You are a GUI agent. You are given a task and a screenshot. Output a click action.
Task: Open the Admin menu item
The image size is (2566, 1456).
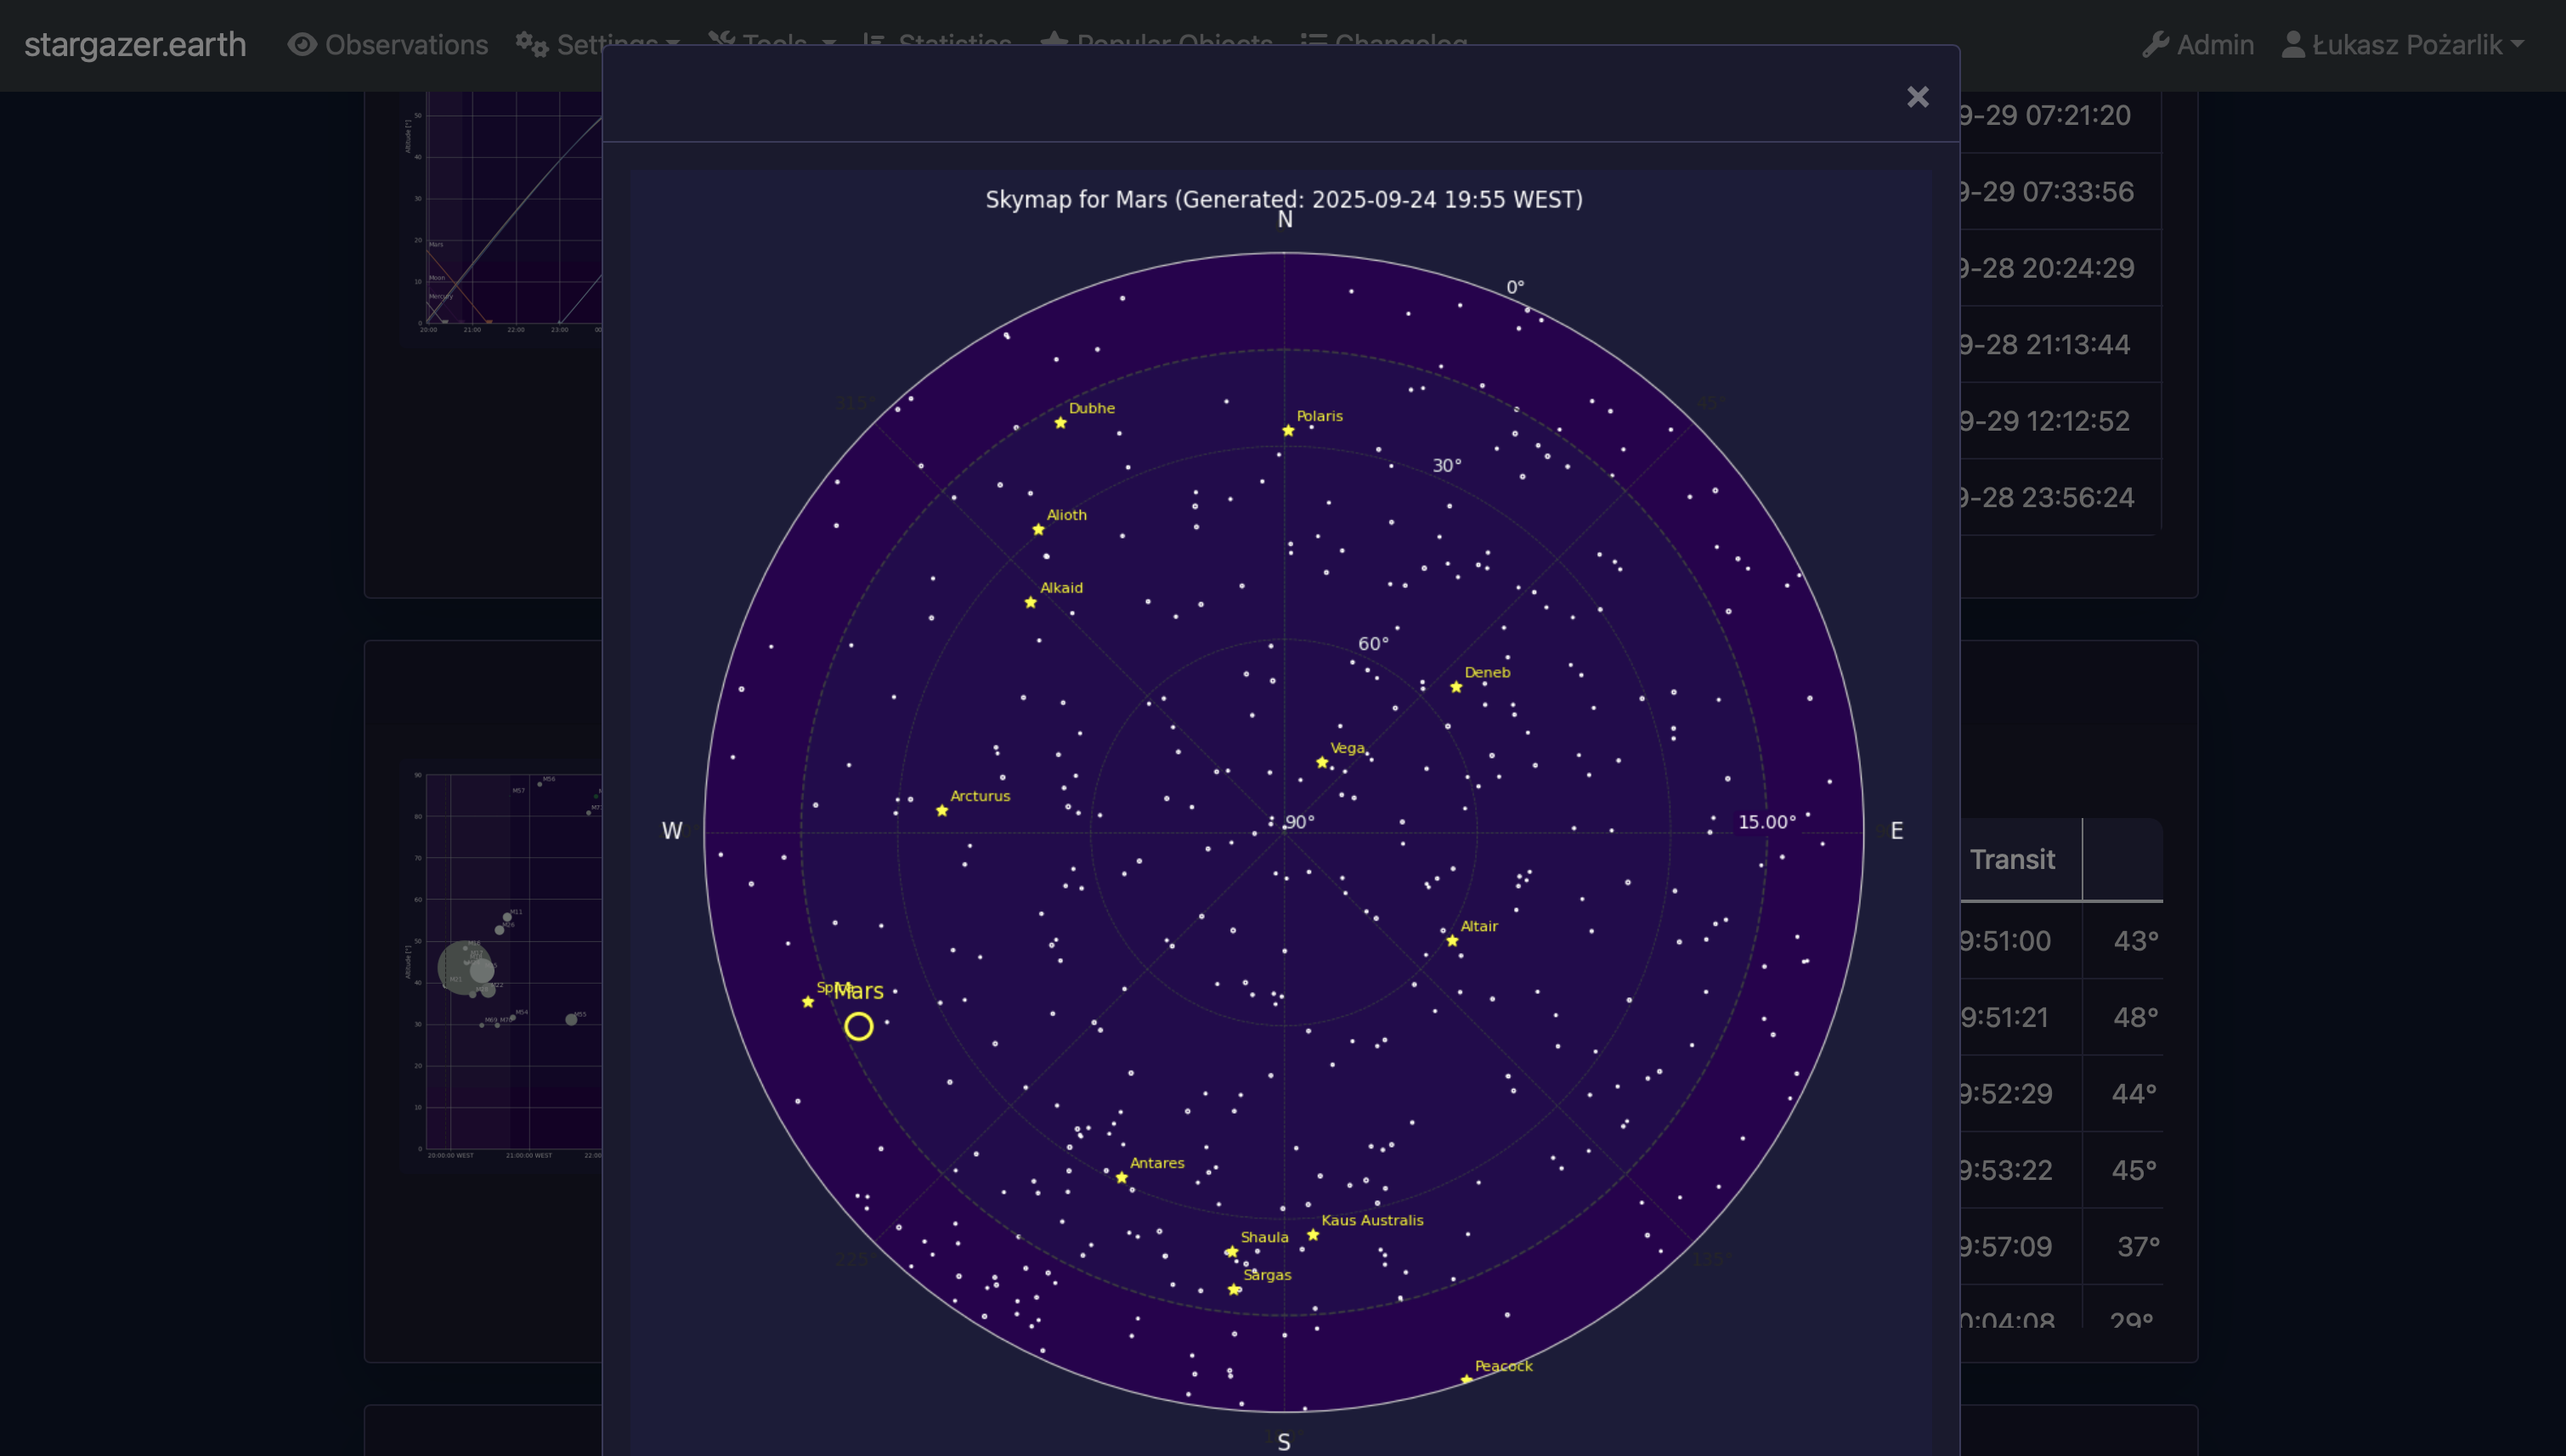click(2214, 45)
